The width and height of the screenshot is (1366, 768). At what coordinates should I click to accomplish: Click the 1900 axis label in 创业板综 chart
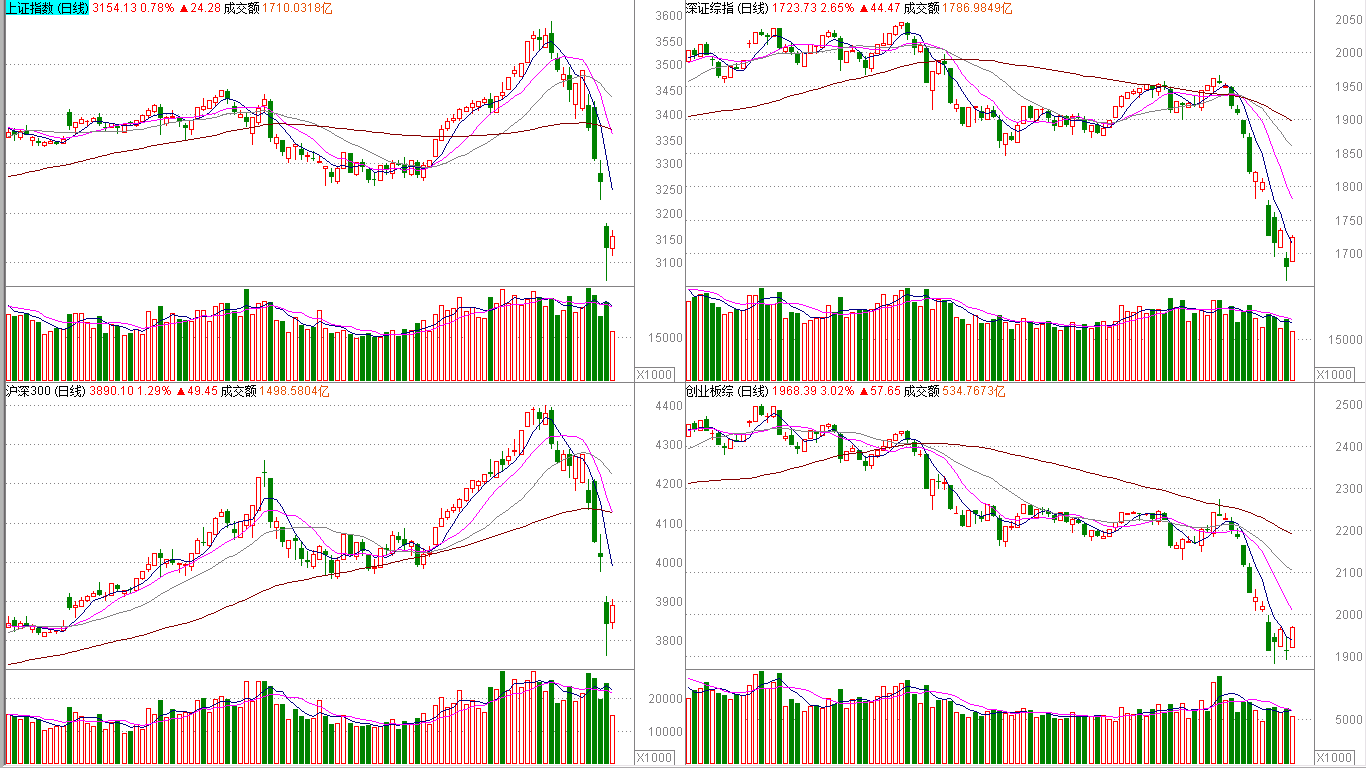[x=1349, y=657]
